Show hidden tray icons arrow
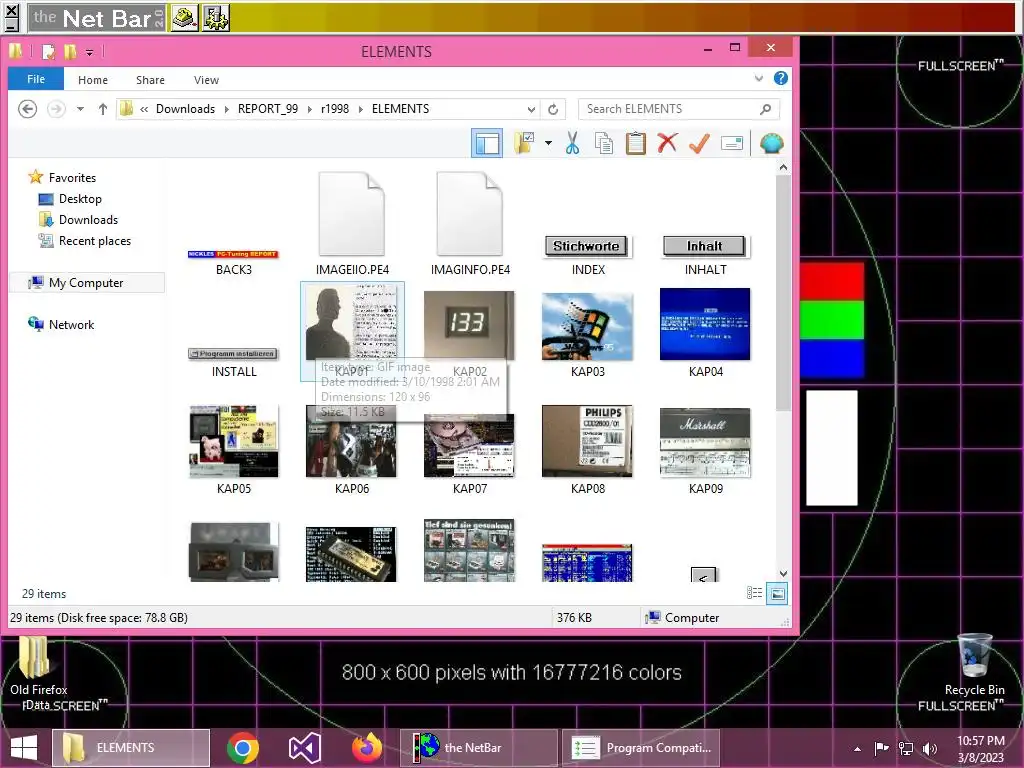 tap(857, 749)
